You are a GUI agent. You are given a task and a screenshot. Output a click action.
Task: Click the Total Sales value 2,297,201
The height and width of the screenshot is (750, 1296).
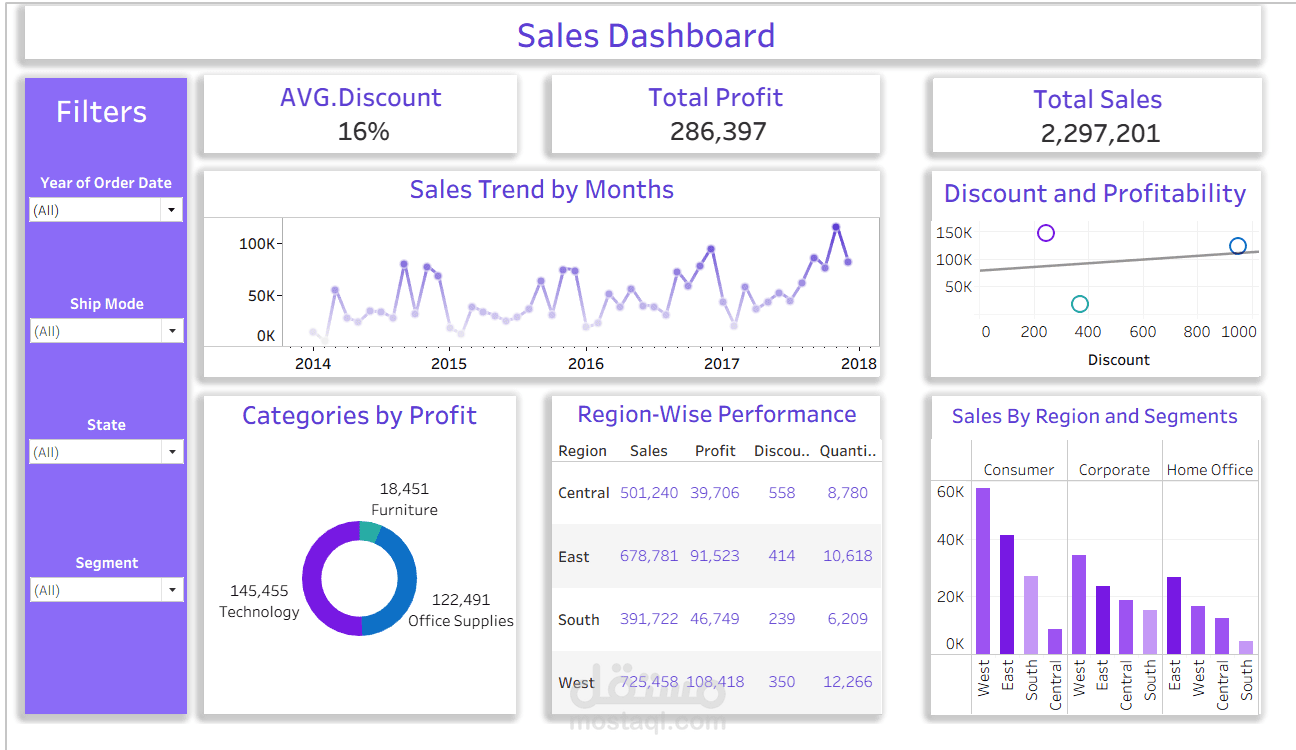(x=1100, y=133)
